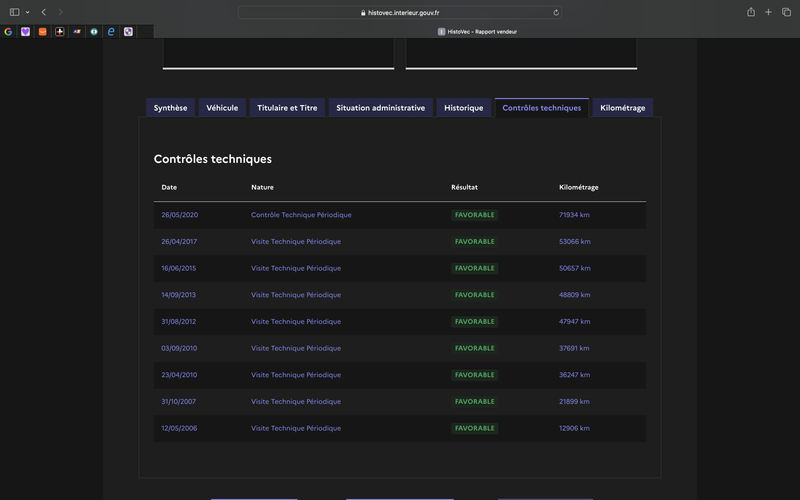Add a new tab with plus icon
800x500 pixels.
(x=768, y=12)
